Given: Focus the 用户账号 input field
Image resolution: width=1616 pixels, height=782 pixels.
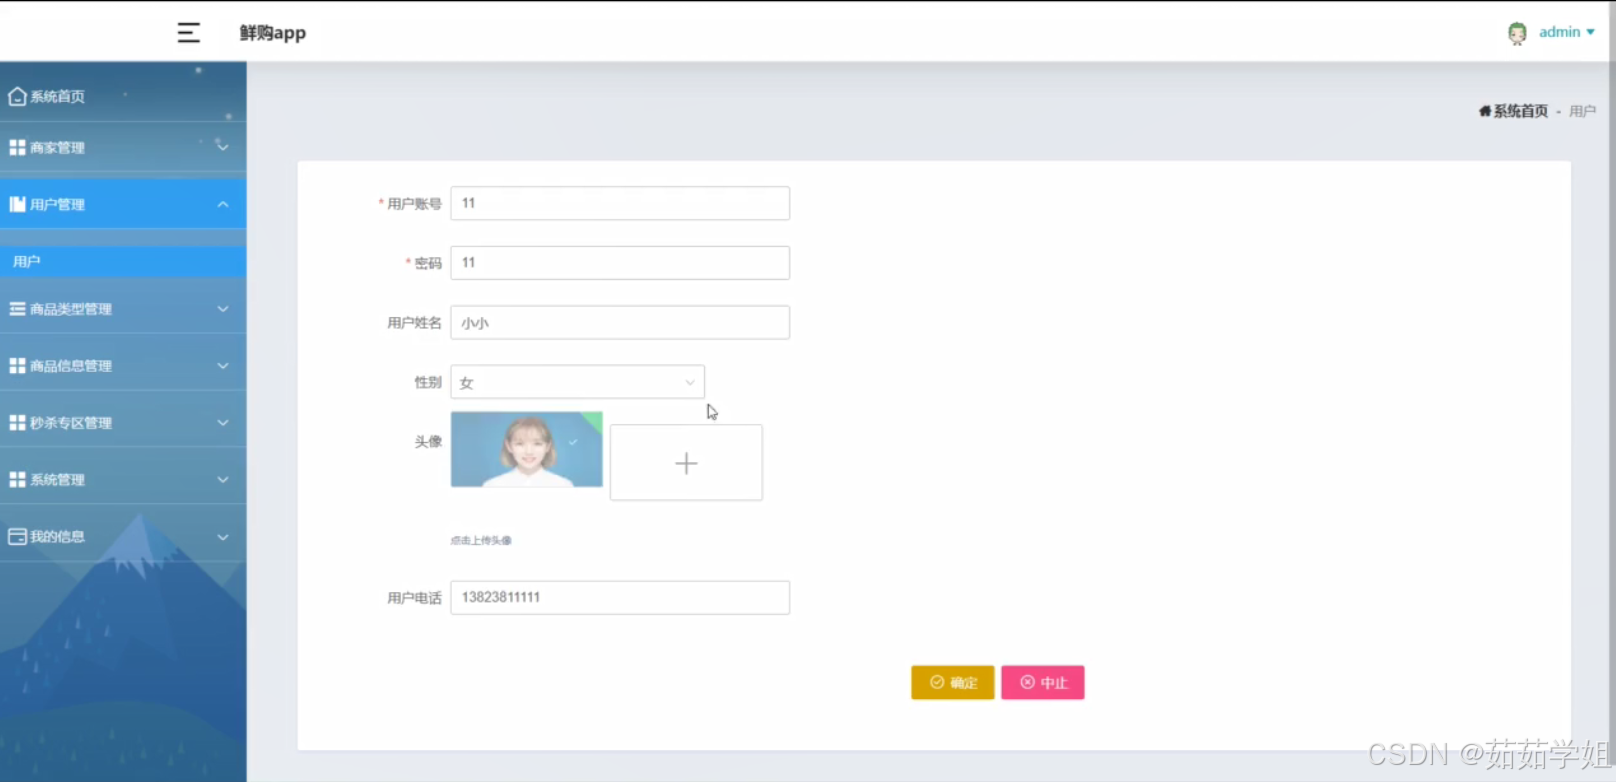Looking at the screenshot, I should [x=620, y=203].
